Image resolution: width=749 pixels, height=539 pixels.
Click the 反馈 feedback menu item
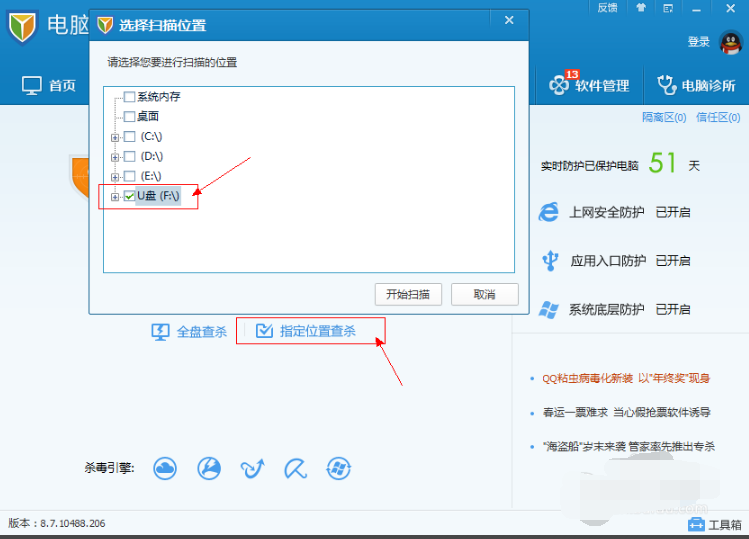(607, 7)
